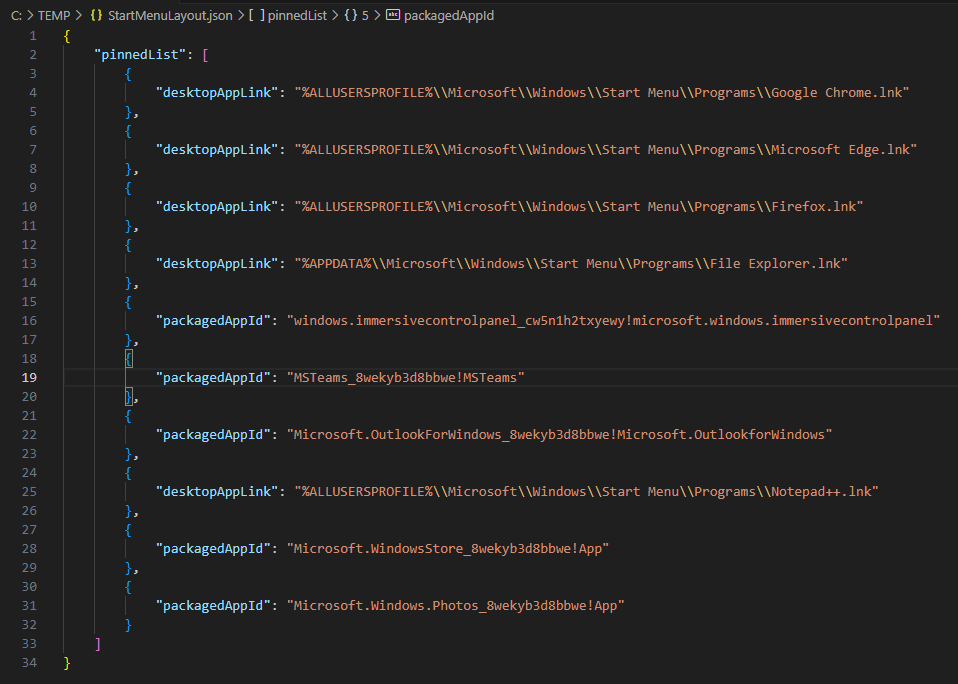
Task: Click the array icon beside pinnedList breadcrumb
Action: pos(257,16)
